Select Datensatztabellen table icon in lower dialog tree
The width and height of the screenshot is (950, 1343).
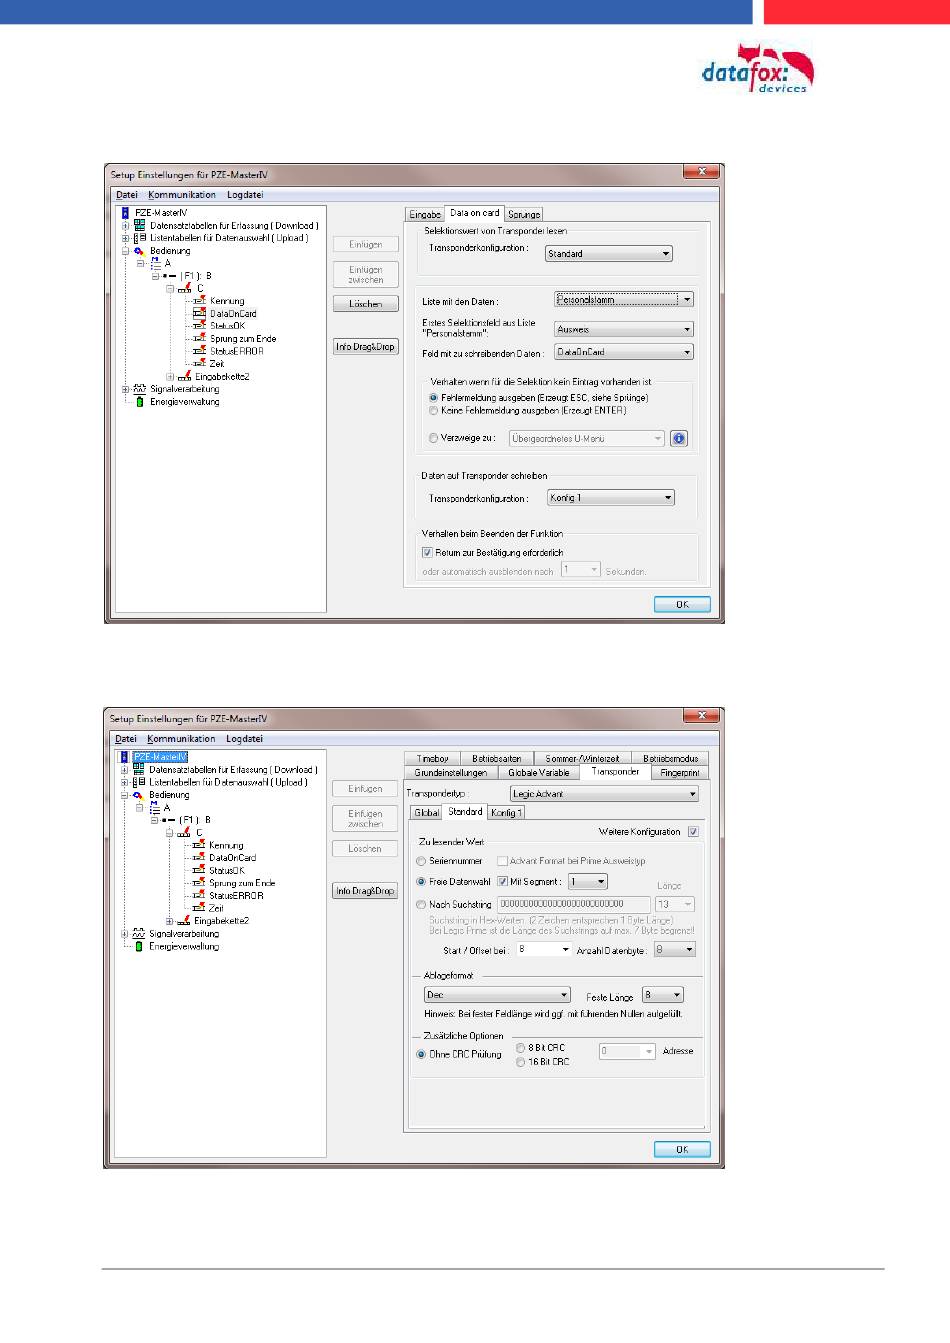(x=139, y=770)
